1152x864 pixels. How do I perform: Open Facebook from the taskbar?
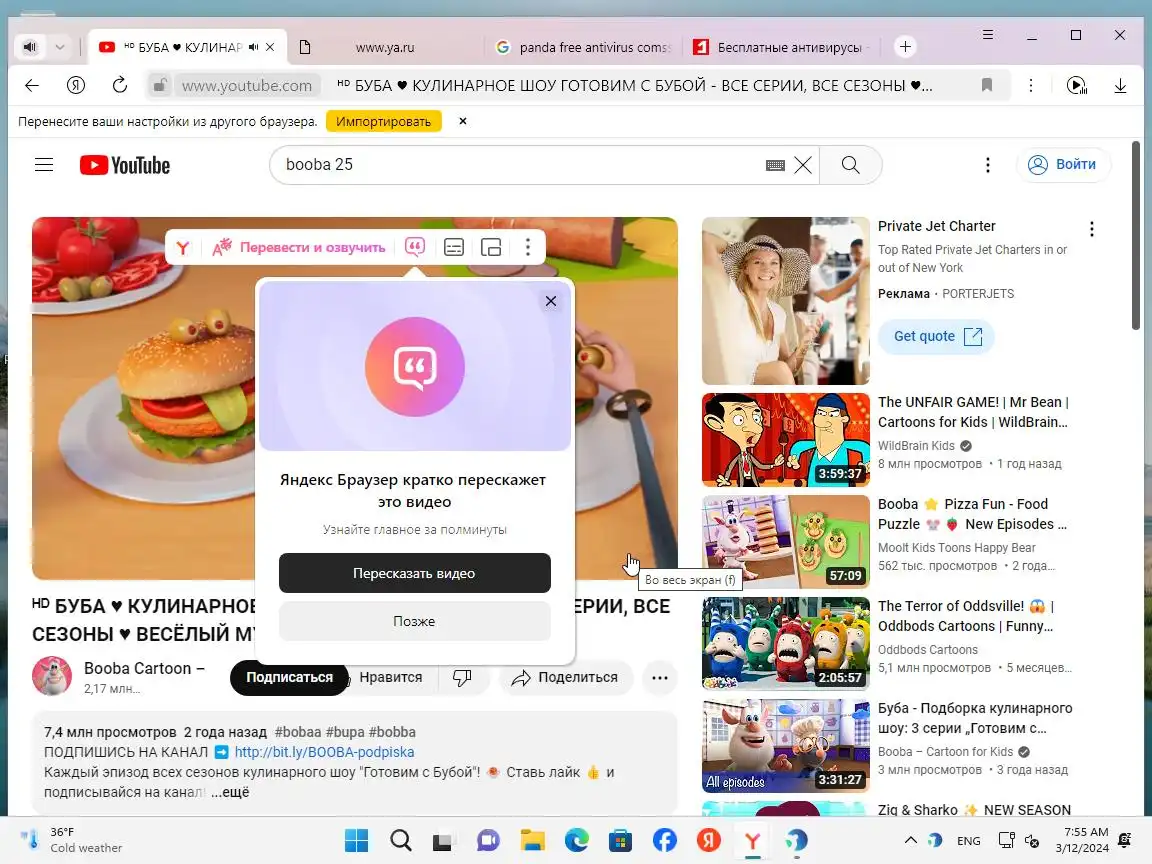point(665,840)
